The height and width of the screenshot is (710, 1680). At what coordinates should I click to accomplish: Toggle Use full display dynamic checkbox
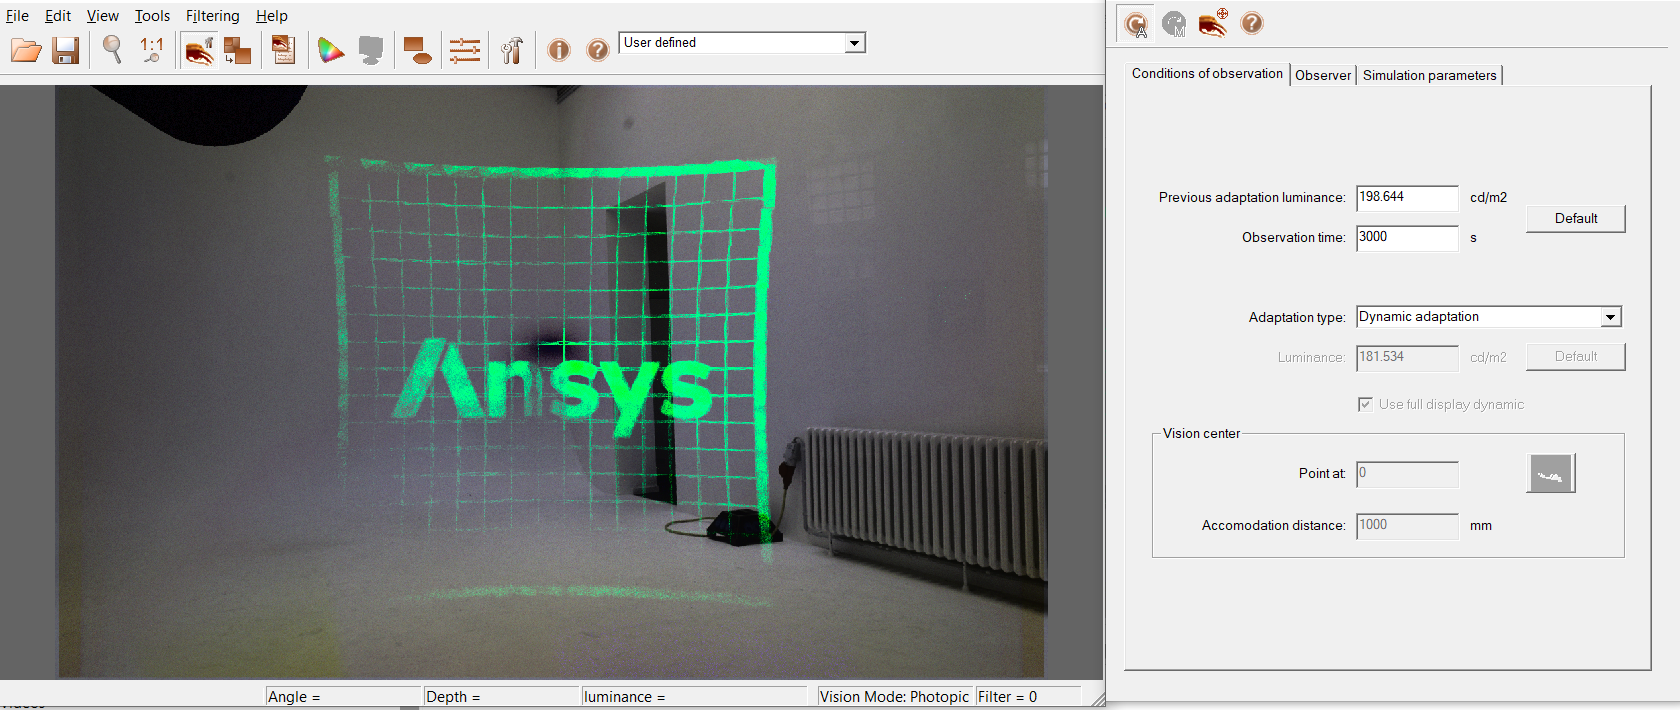point(1365,404)
